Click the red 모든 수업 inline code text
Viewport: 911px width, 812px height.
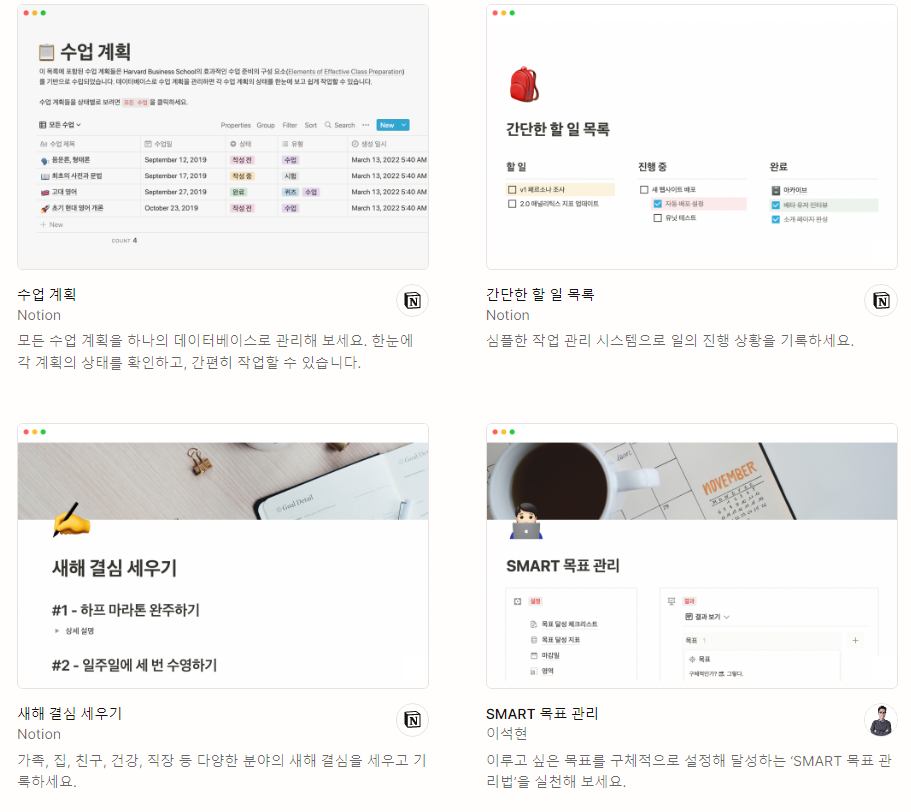pos(135,102)
